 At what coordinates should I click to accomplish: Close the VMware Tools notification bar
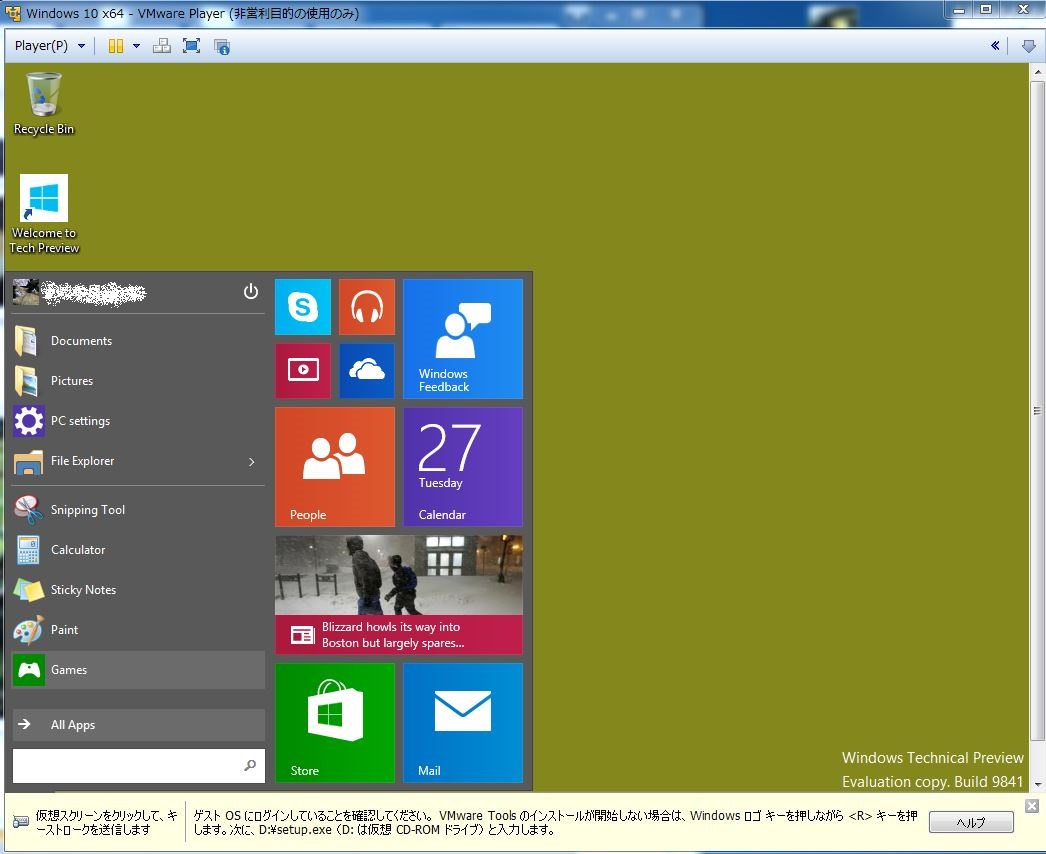pos(1031,806)
